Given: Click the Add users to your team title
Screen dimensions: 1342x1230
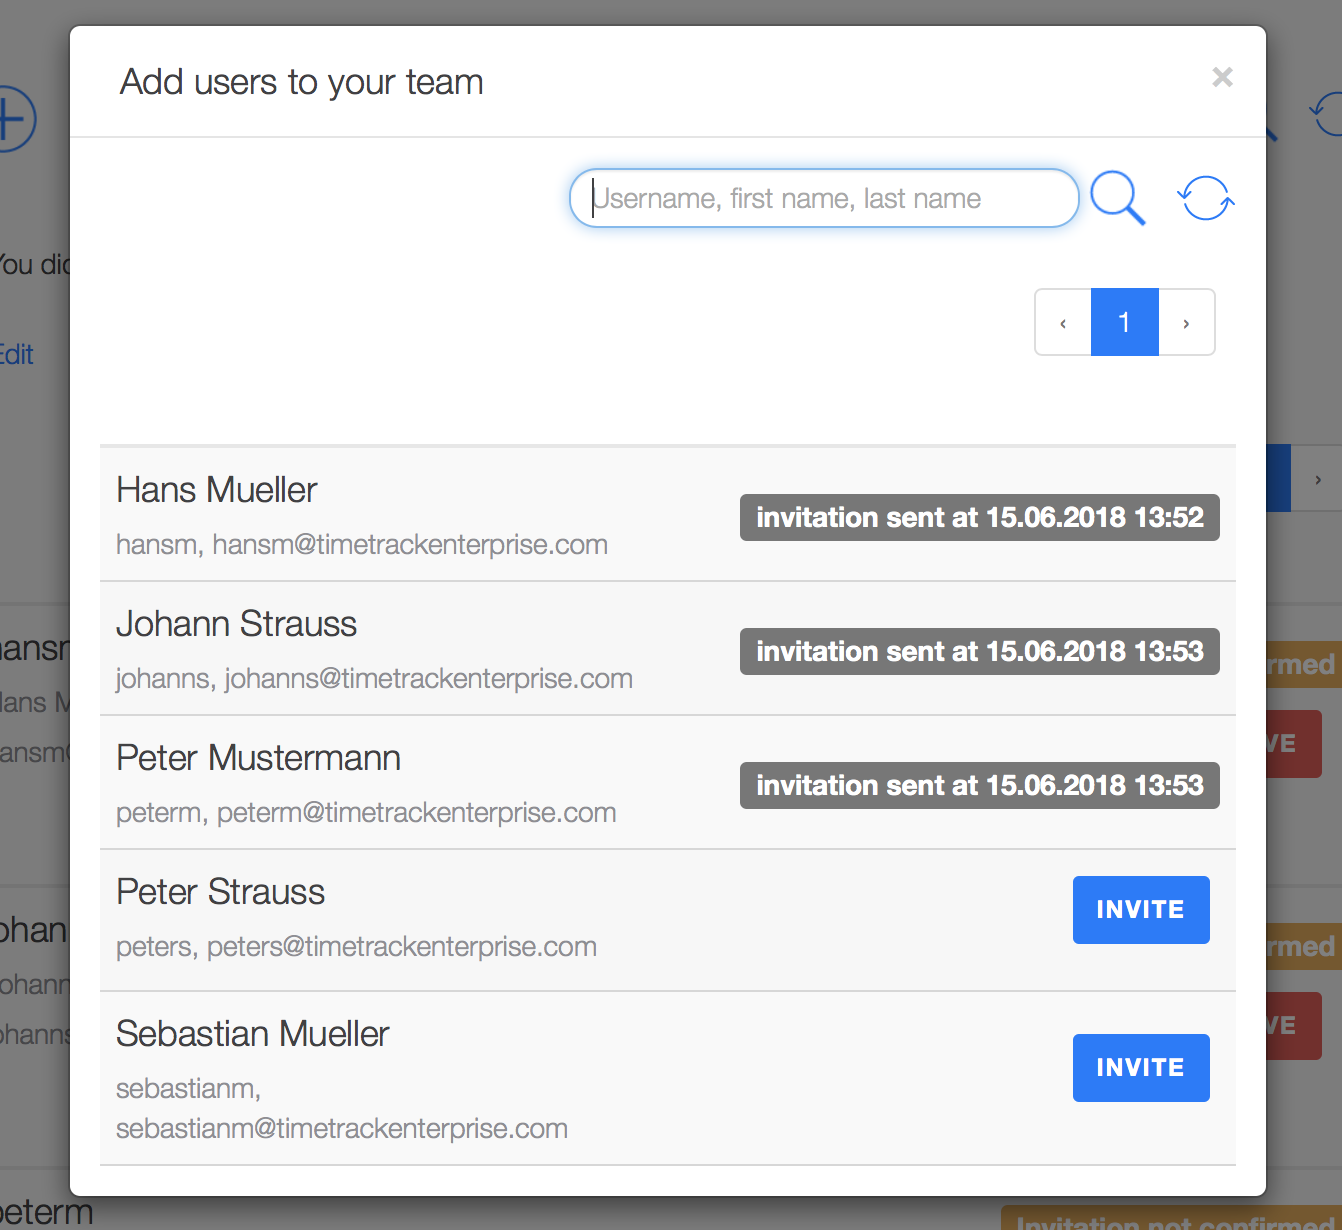Looking at the screenshot, I should coord(302,82).
